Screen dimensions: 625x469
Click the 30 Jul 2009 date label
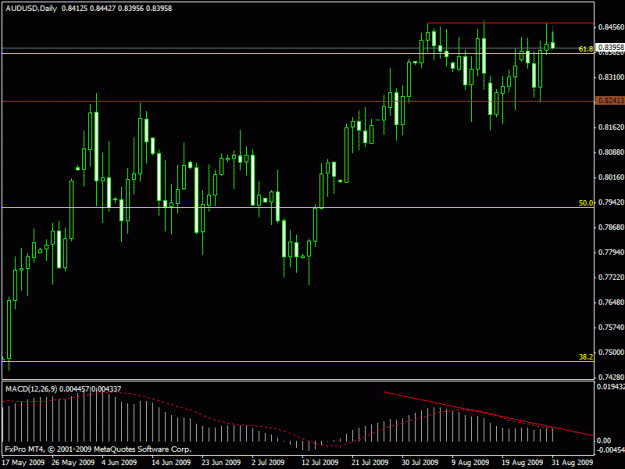pos(420,463)
